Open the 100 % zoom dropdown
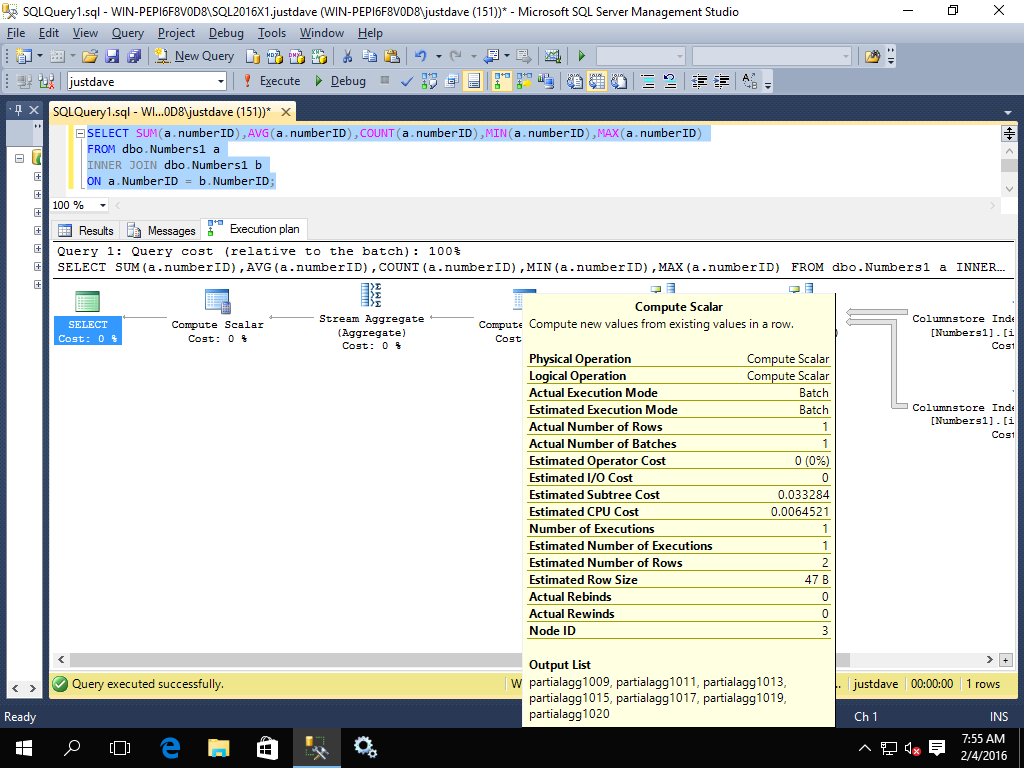Image resolution: width=1024 pixels, height=768 pixels. tap(103, 205)
